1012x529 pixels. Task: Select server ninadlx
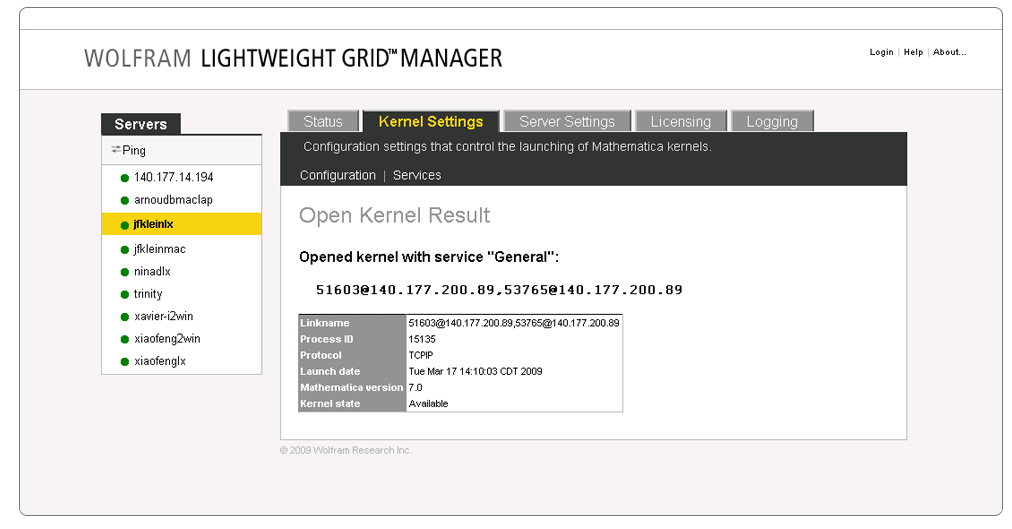[152, 272]
